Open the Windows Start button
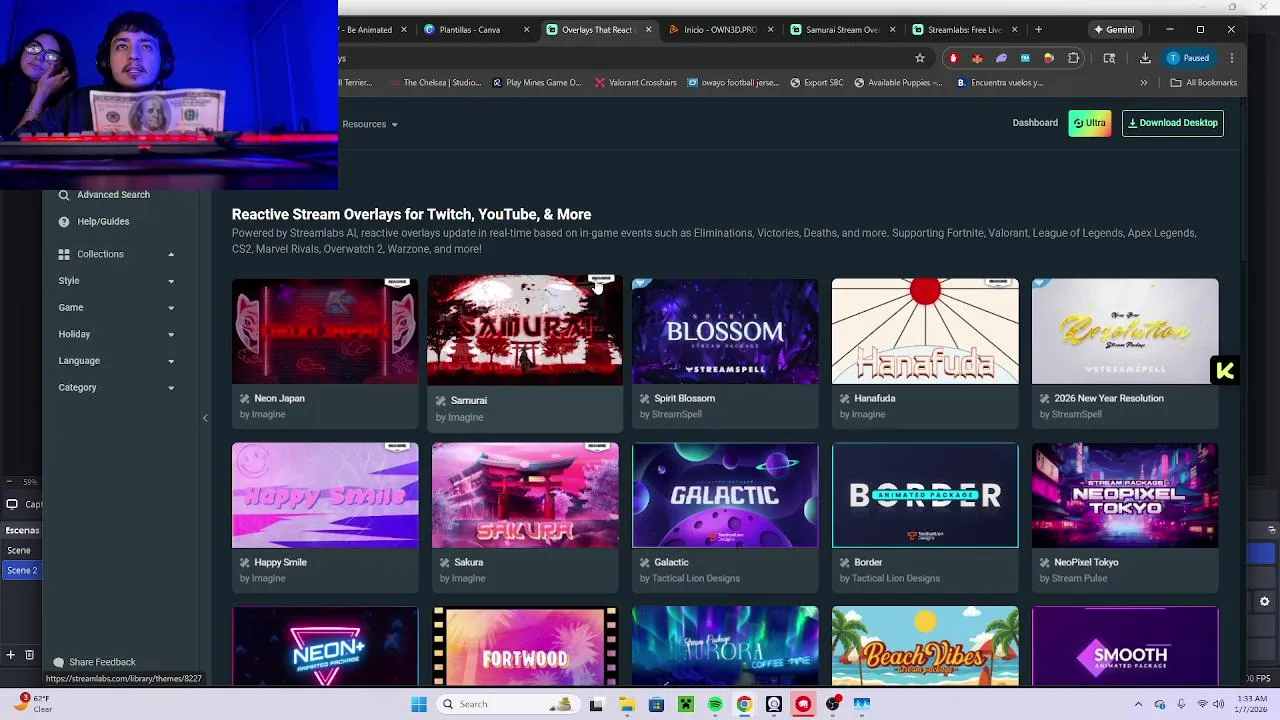 coord(419,704)
